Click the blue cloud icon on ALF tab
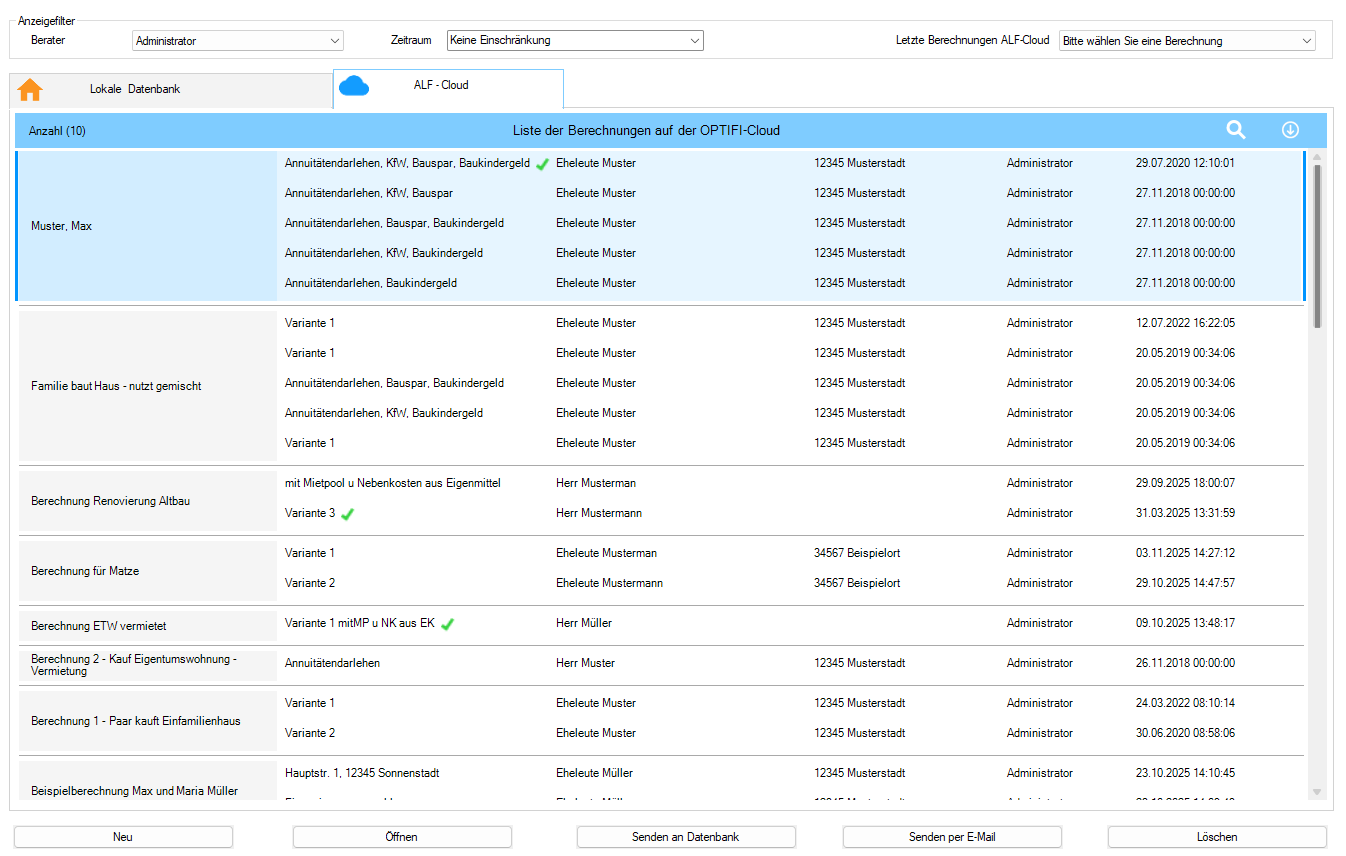Image resolution: width=1346 pixels, height=856 pixels. (x=354, y=87)
